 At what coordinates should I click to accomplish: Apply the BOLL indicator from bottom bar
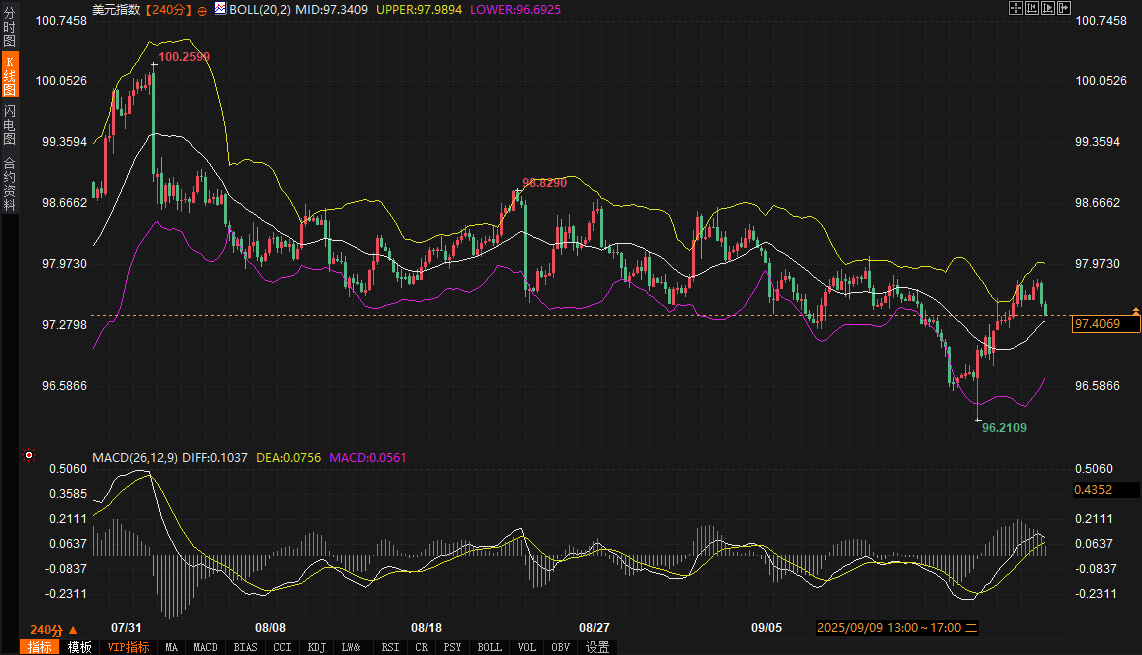click(x=489, y=647)
